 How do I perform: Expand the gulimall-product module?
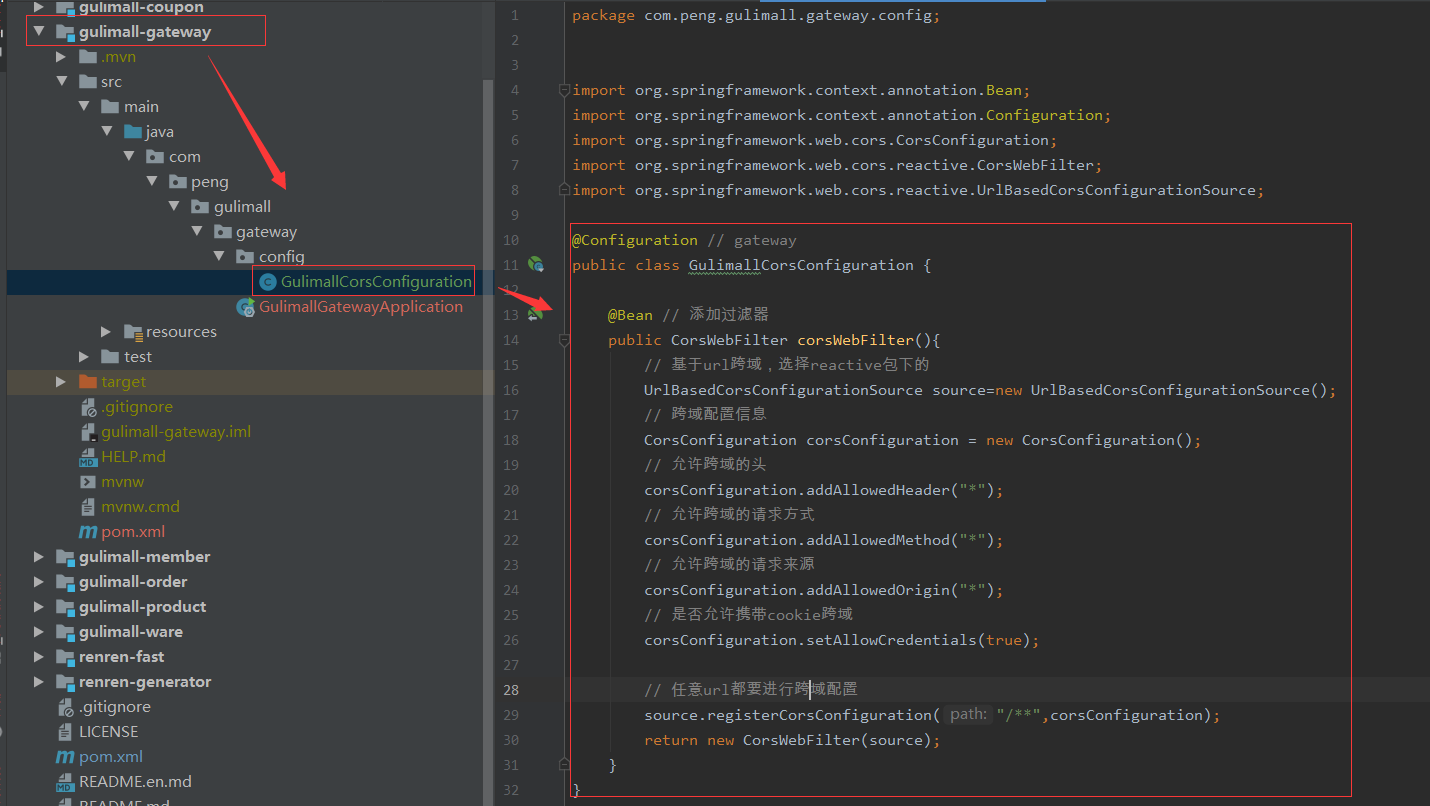(x=39, y=606)
